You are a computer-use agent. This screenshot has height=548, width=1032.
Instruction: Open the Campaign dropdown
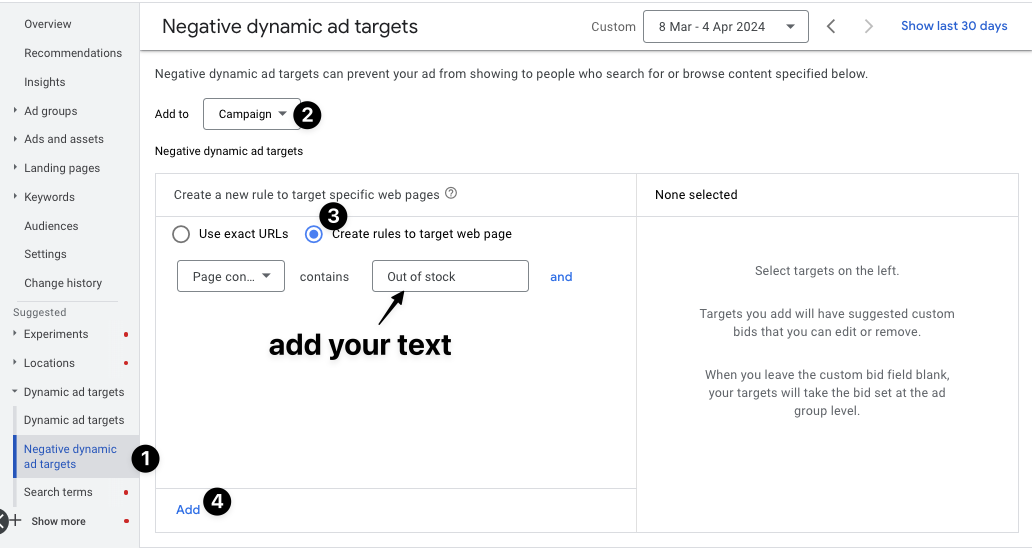252,114
